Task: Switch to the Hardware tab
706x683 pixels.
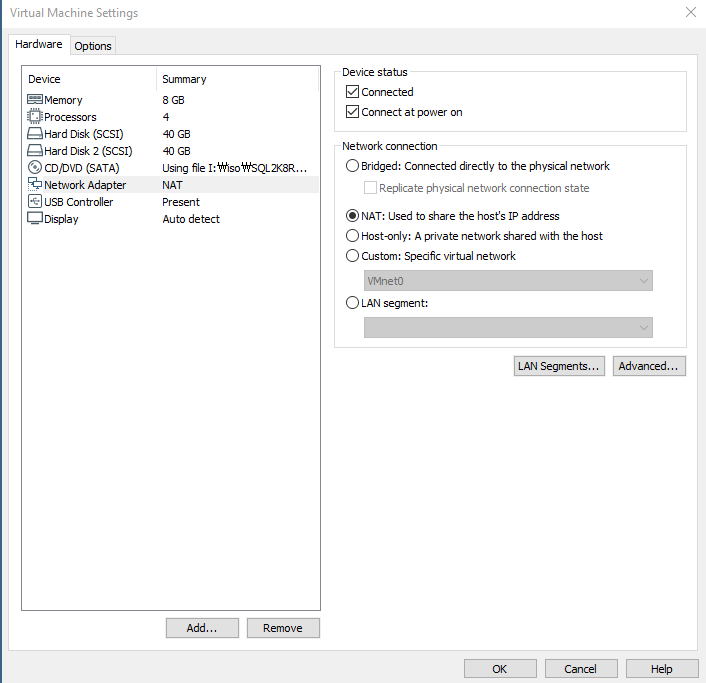Action: (x=39, y=45)
